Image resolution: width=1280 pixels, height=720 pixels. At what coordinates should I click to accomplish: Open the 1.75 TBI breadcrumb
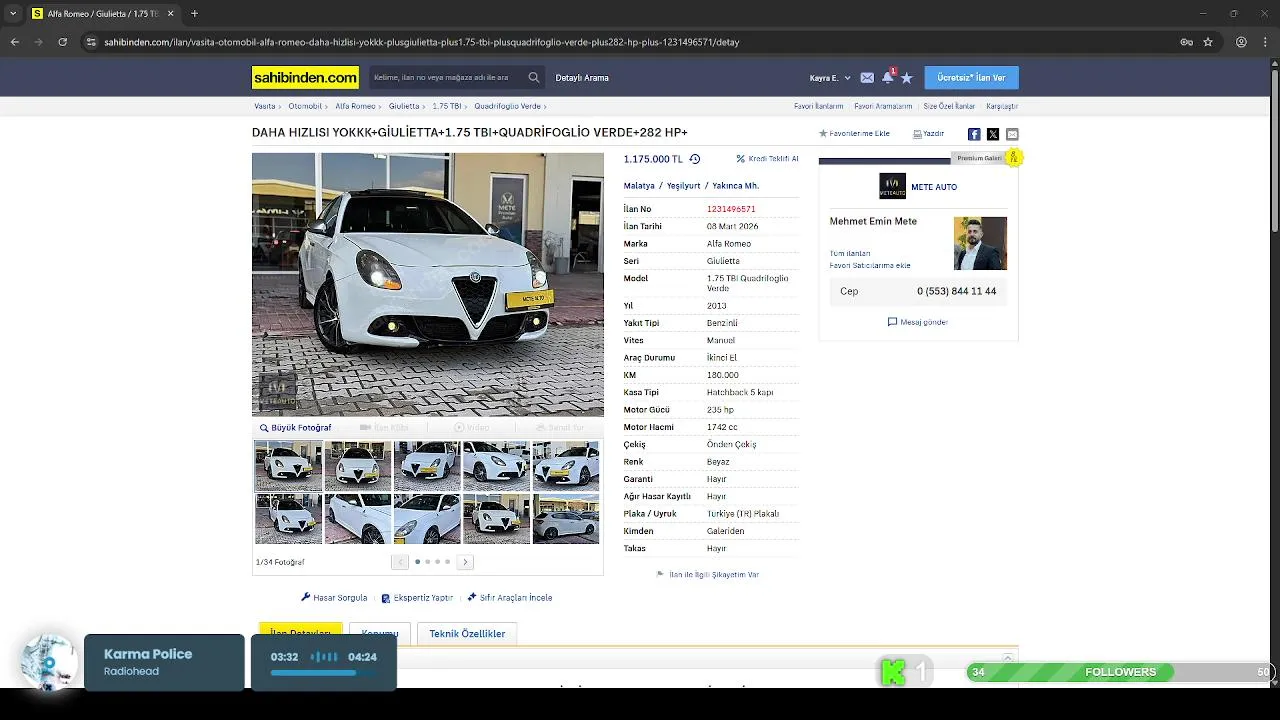point(446,106)
